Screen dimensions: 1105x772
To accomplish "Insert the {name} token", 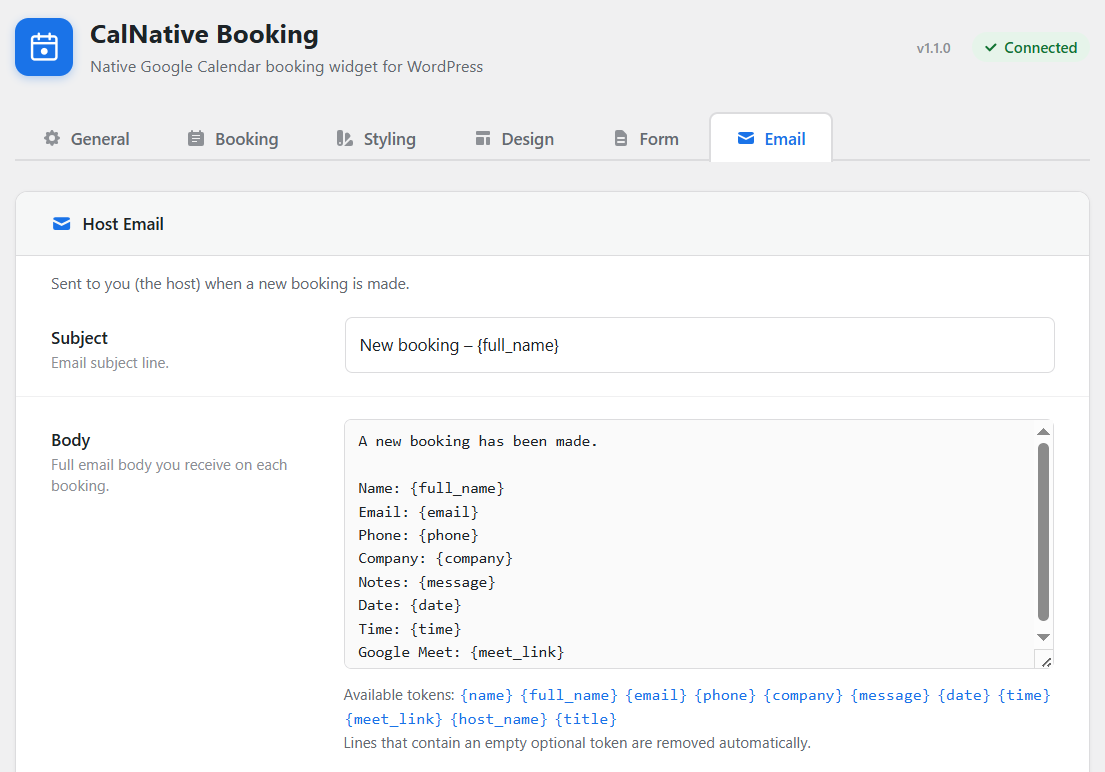I will [486, 695].
